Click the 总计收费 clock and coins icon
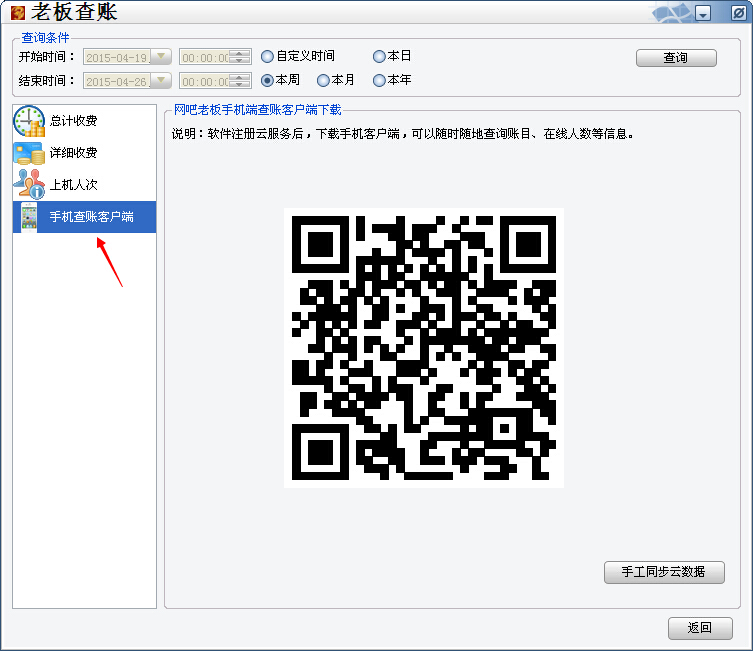753x651 pixels. coord(29,121)
